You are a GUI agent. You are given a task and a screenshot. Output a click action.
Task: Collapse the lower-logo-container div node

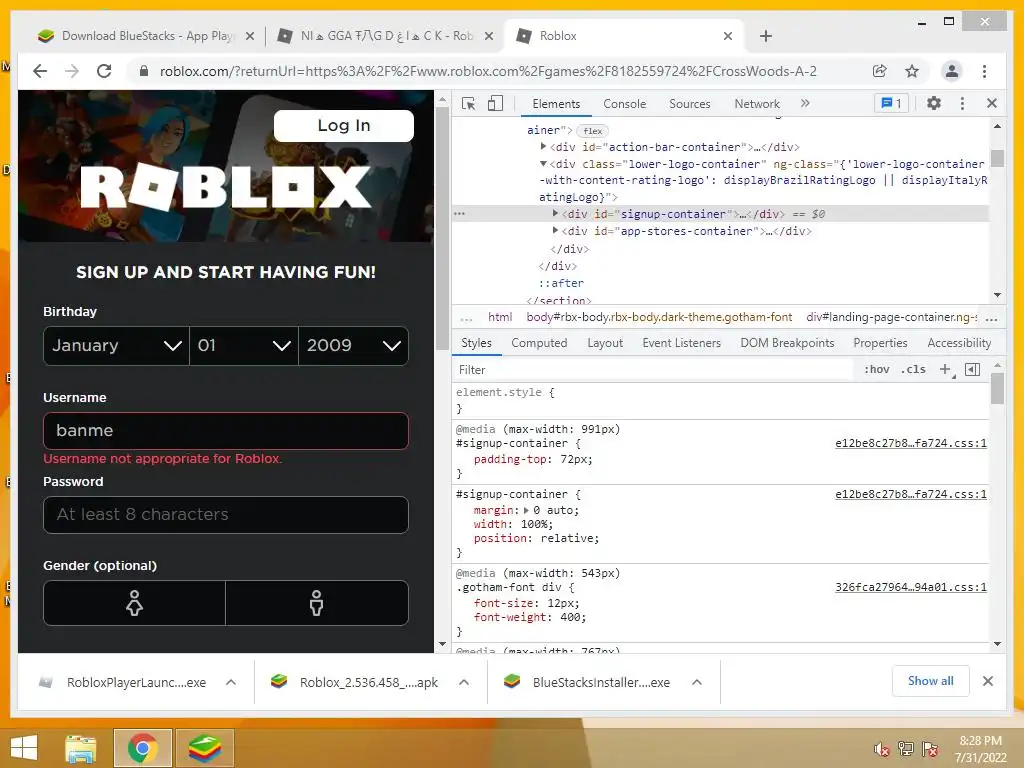pyautogui.click(x=543, y=163)
